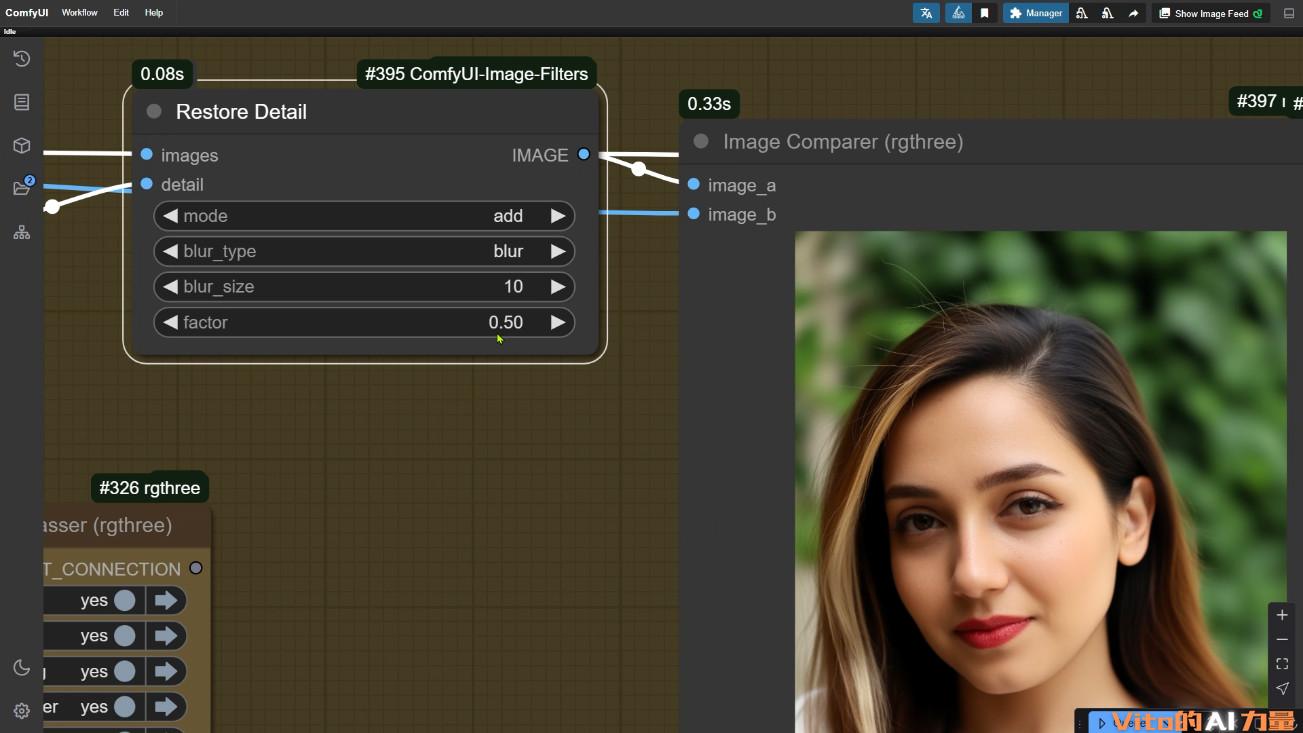Toggle the fourth yes bypass switch
1303x733 pixels.
click(x=125, y=707)
